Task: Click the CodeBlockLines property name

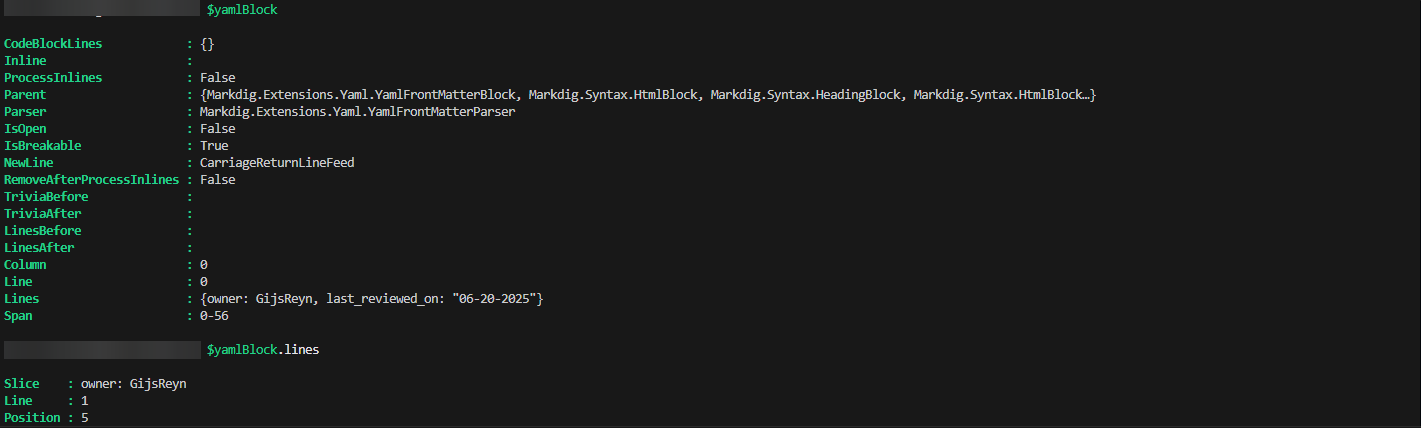Action: (53, 44)
